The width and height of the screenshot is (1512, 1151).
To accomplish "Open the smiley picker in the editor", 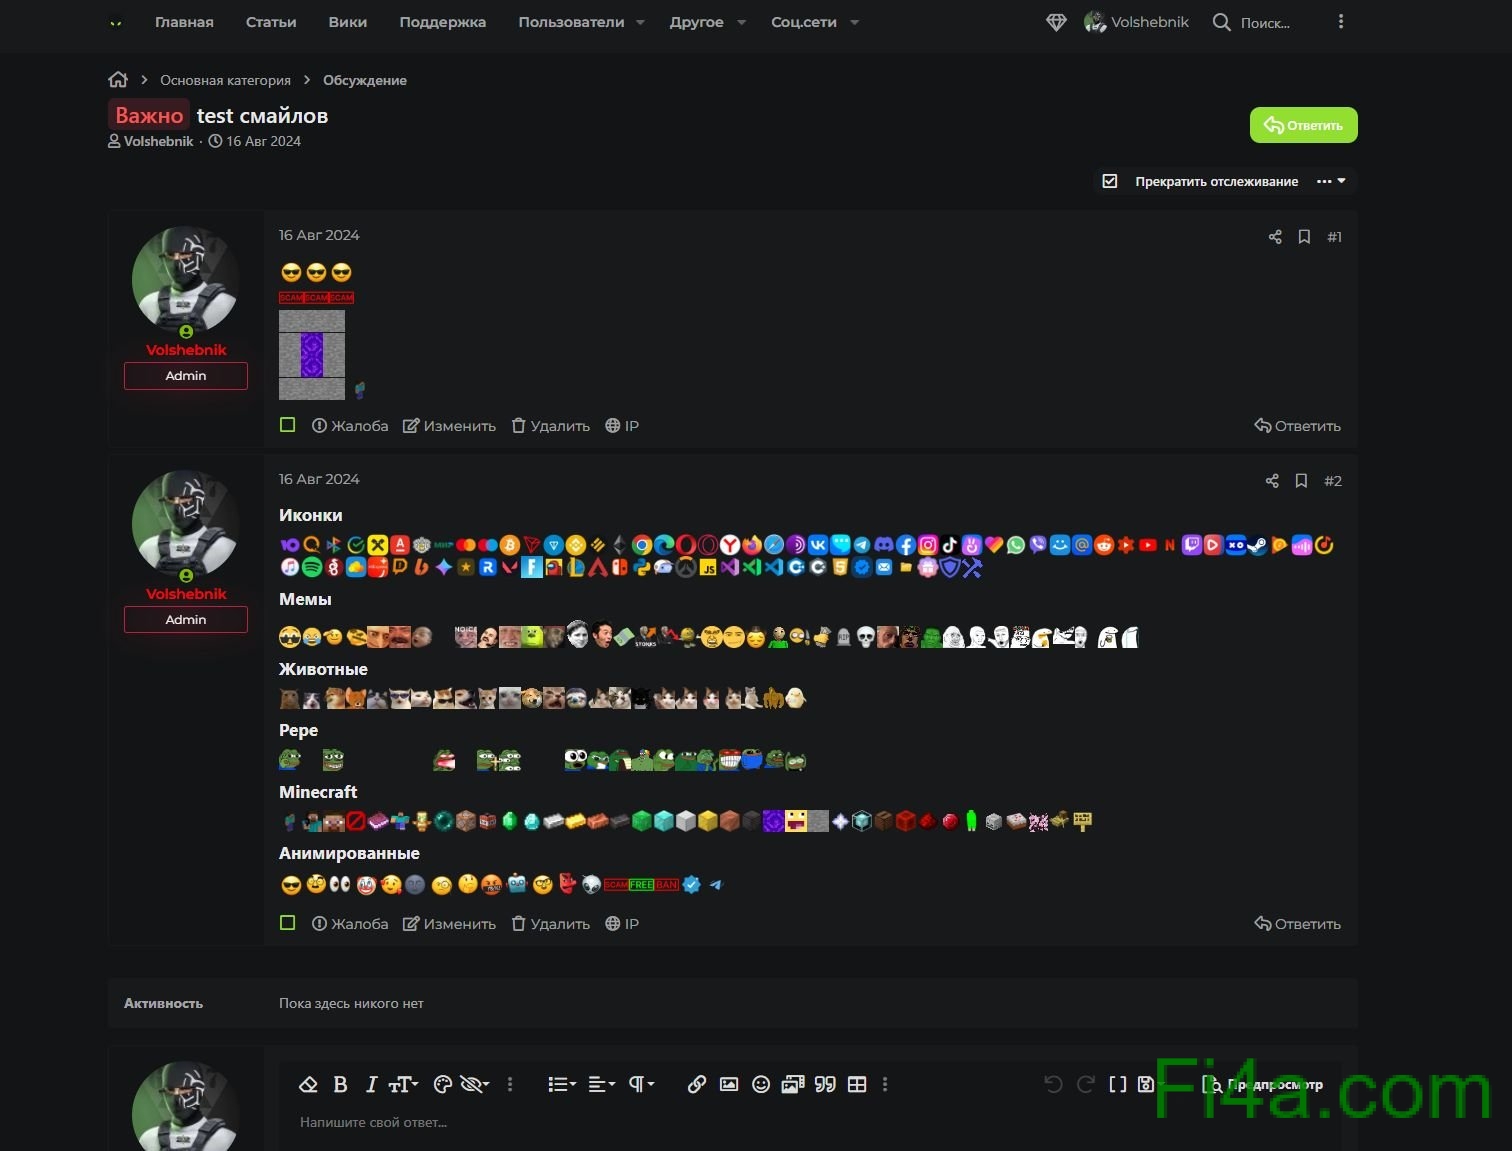I will pyautogui.click(x=761, y=1084).
